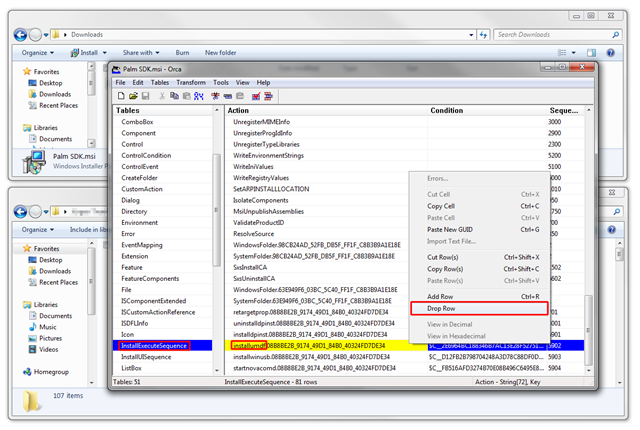This screenshot has height=430, width=640.
Task: Click the Save floppy icon in Orca toolbar
Action: (x=145, y=96)
